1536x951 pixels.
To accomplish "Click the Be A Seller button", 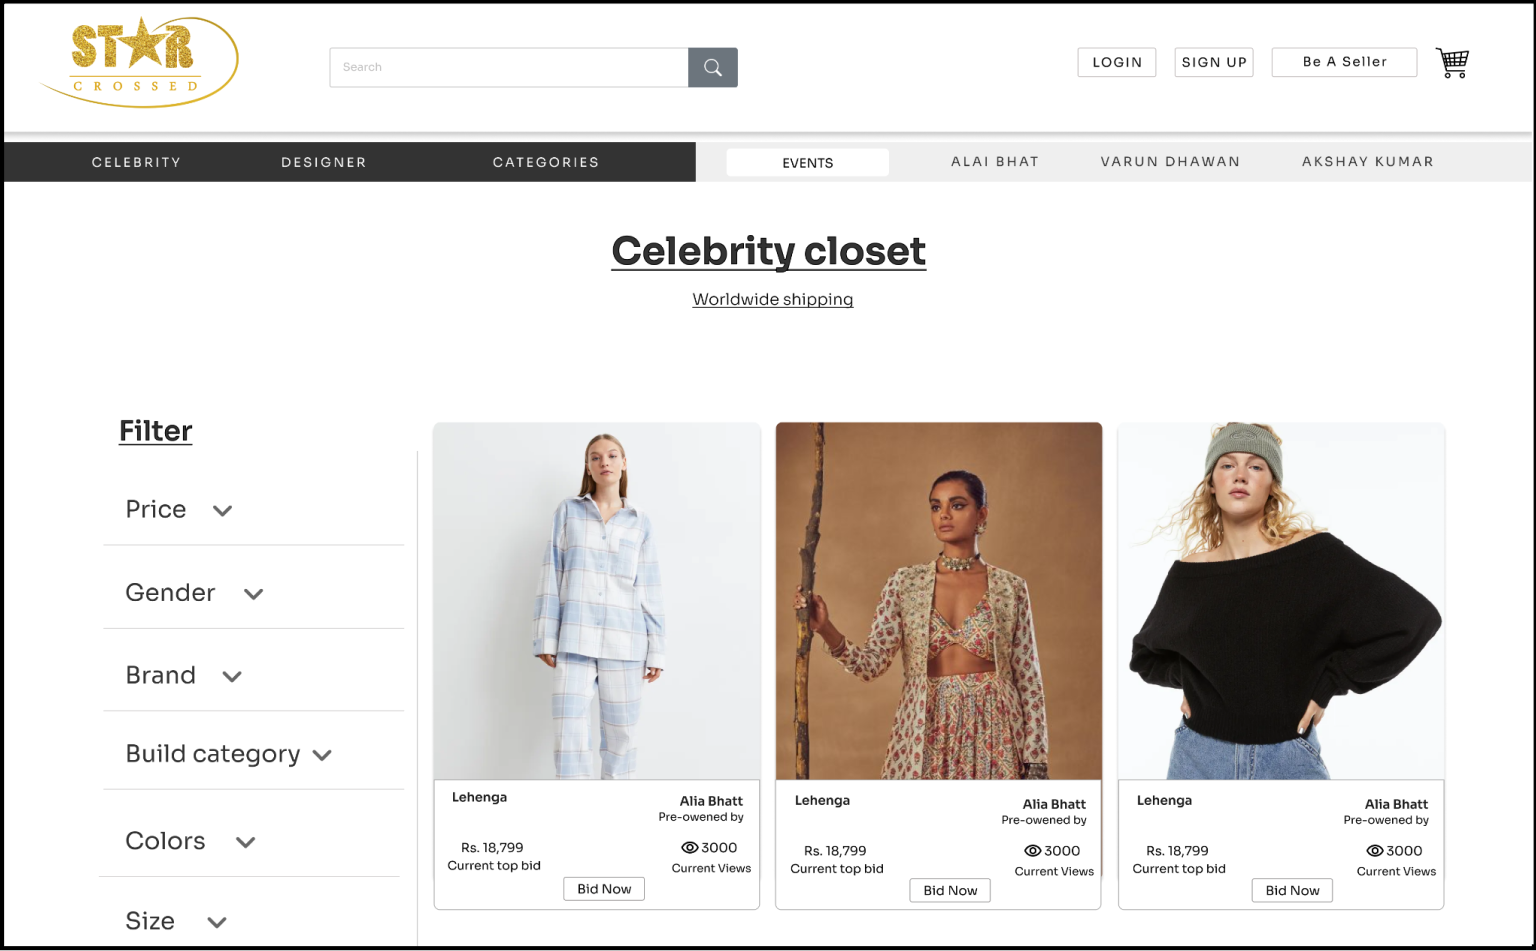I will (1343, 62).
